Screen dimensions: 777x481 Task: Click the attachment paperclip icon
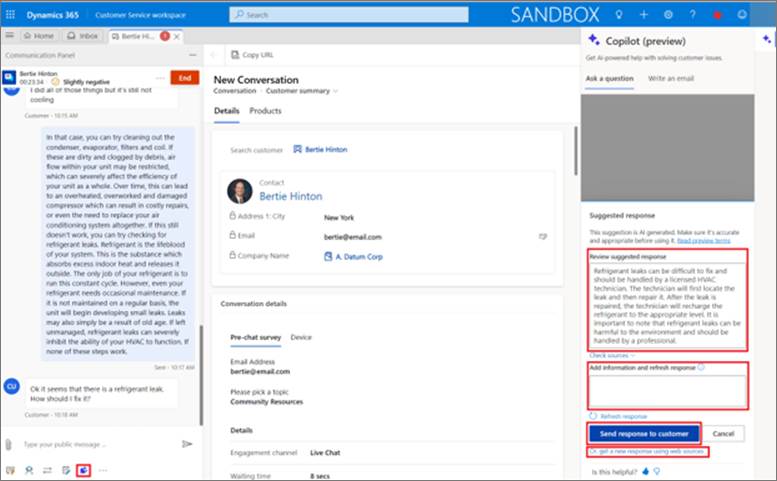(9, 443)
